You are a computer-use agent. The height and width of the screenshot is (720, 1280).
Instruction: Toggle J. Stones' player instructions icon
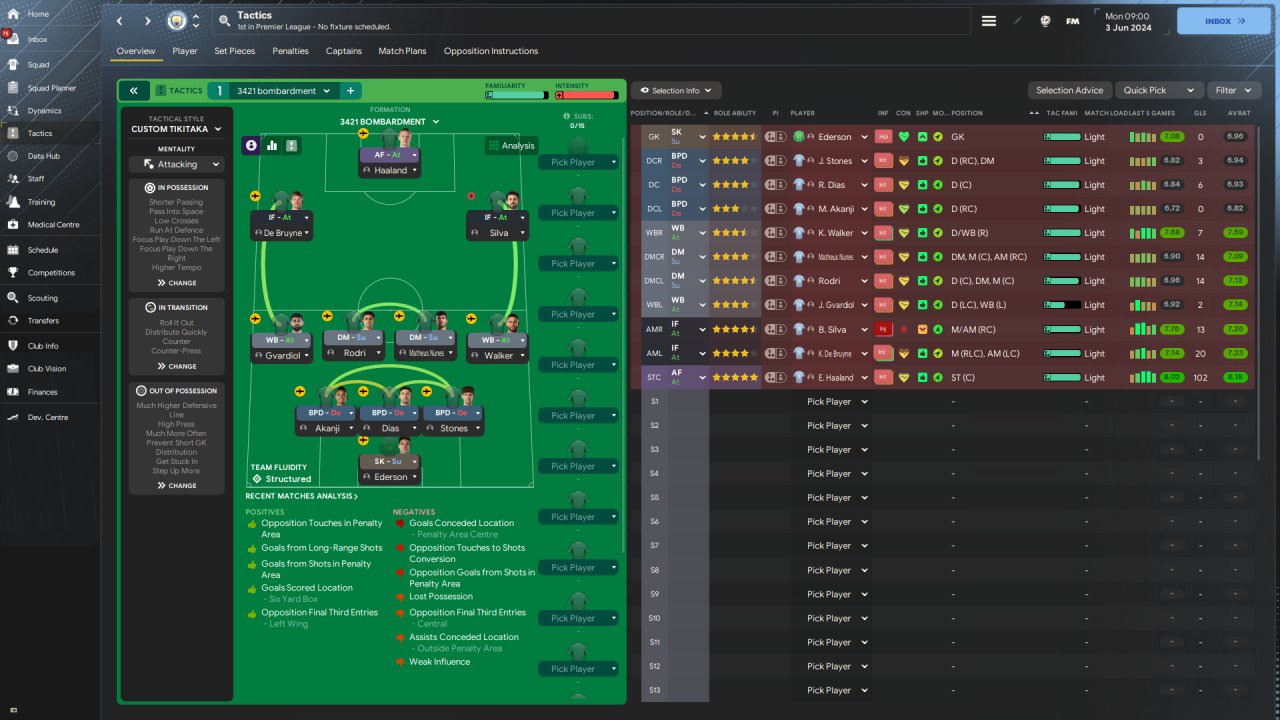click(x=775, y=161)
